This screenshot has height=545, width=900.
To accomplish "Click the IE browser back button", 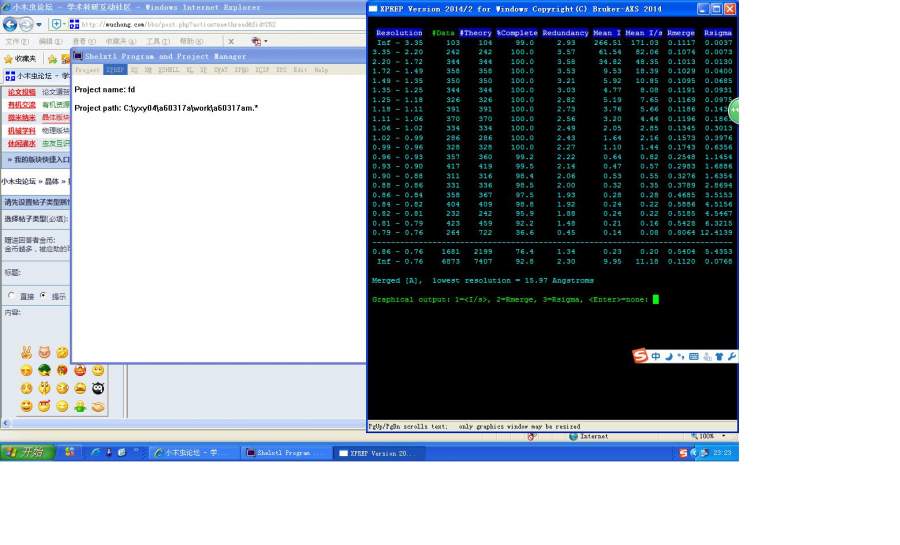I will click(10, 24).
